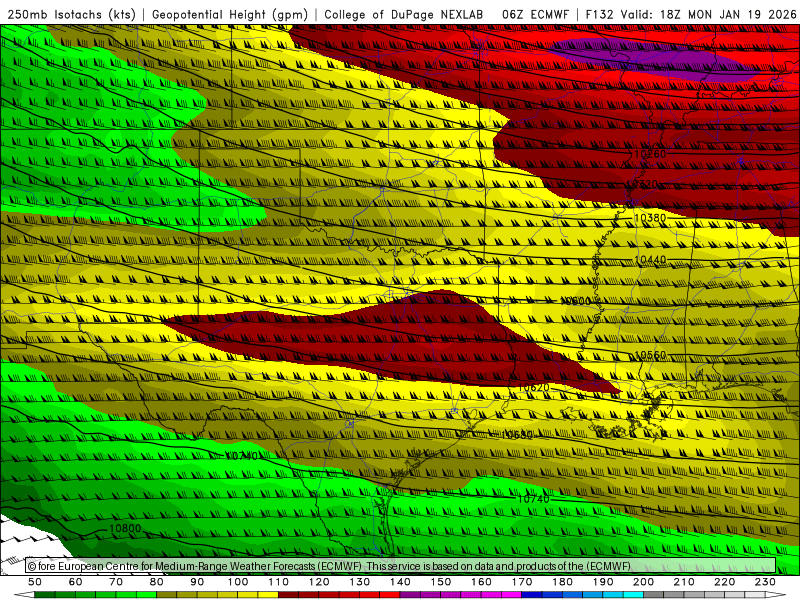
Task: Click the "Geopotential Height (gpm)" title text
Action: pos(230,14)
